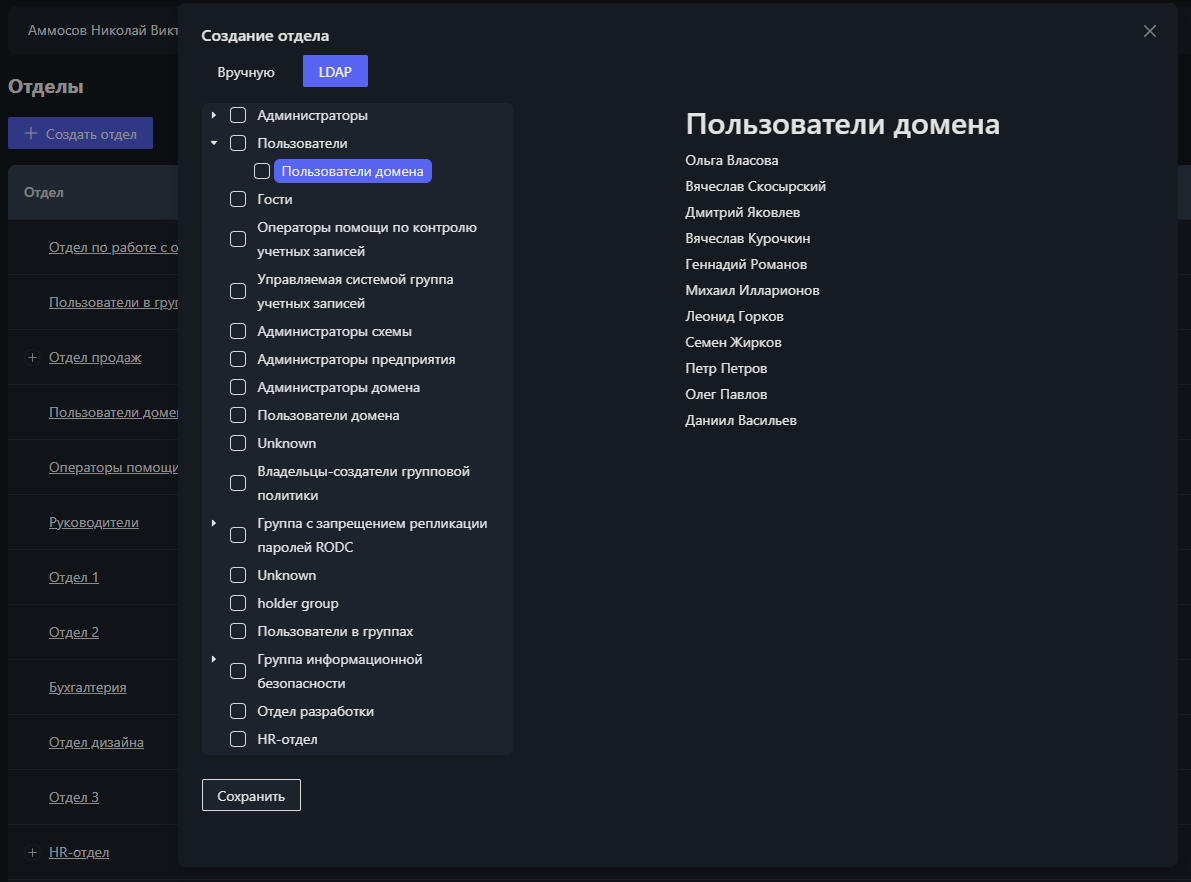Collapse the Пользователи tree node

213,143
